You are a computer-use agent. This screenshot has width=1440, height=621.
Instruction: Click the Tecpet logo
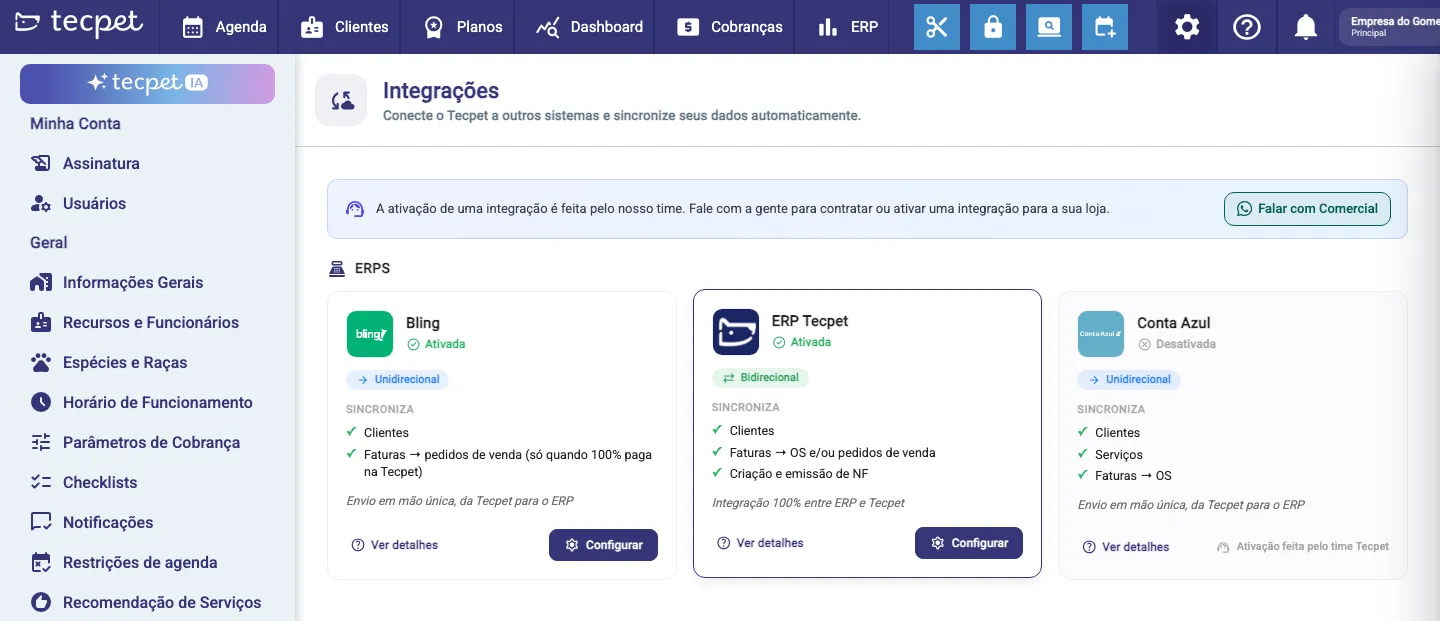[x=80, y=25]
